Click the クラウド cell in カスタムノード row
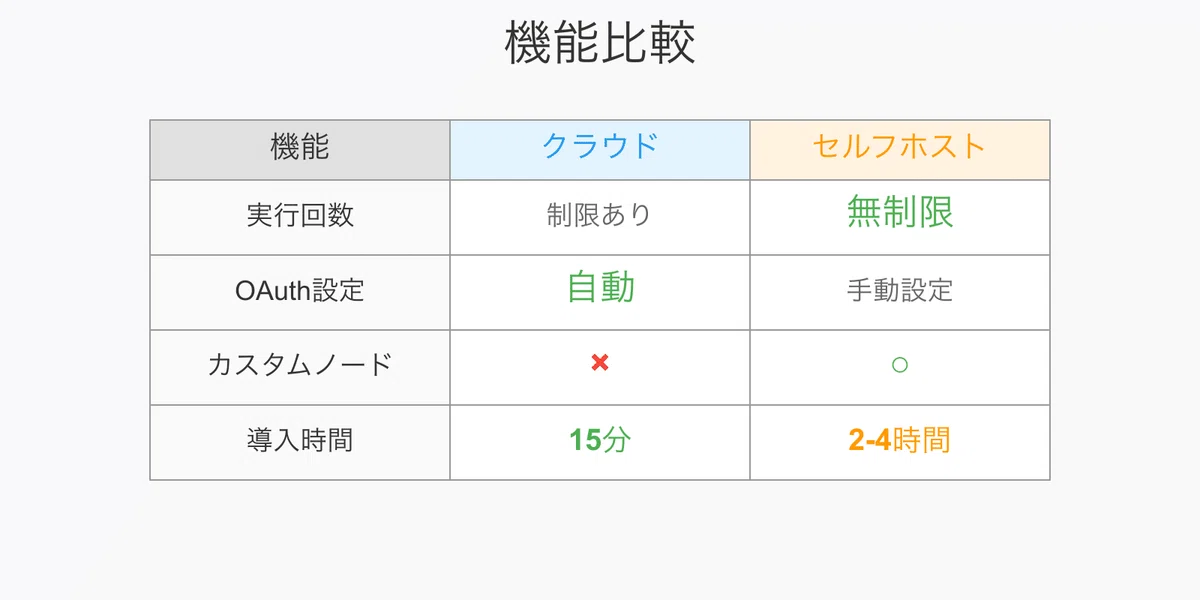This screenshot has height=600, width=1200. coord(600,367)
